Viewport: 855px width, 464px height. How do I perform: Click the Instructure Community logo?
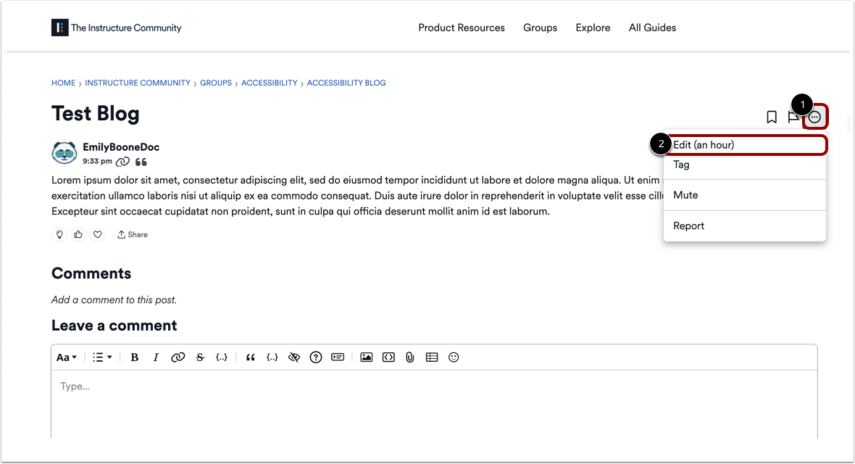(116, 27)
